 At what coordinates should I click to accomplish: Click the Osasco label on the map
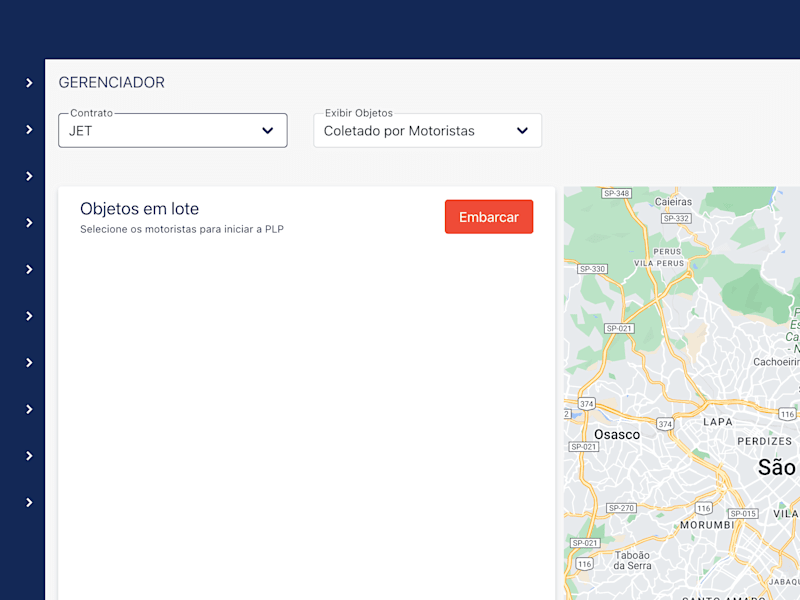pos(617,435)
